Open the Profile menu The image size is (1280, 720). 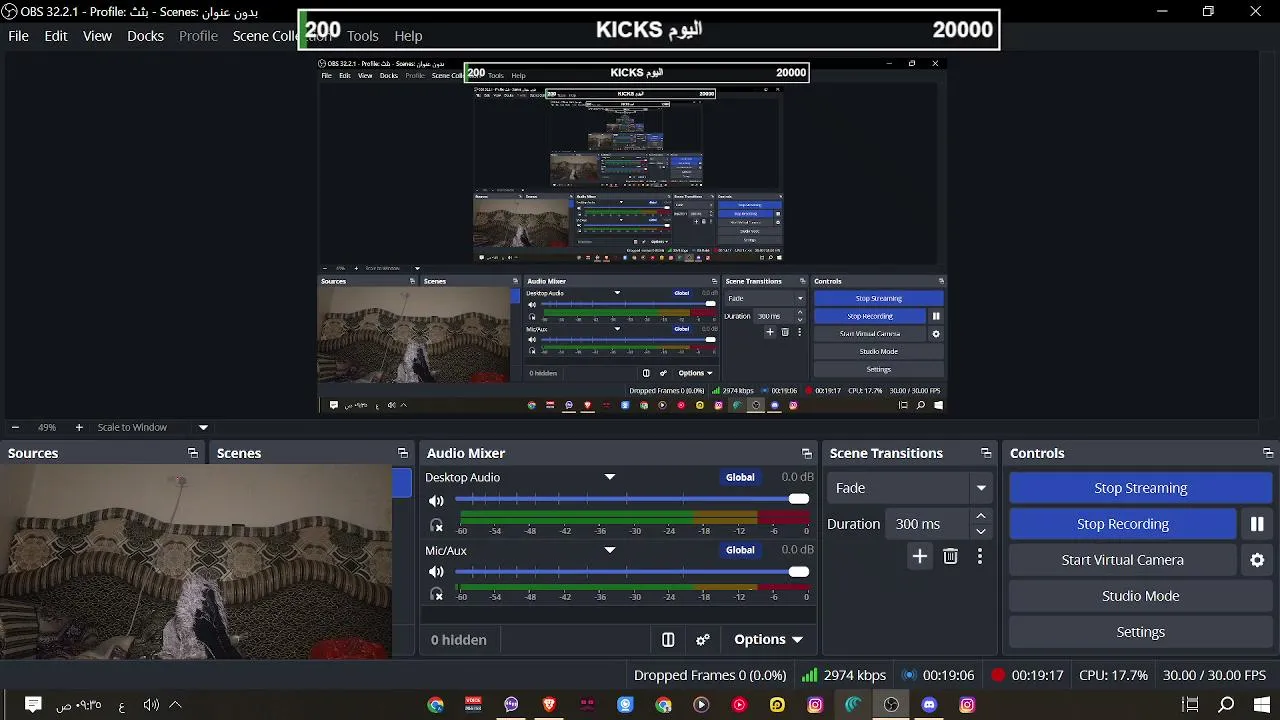(x=198, y=35)
